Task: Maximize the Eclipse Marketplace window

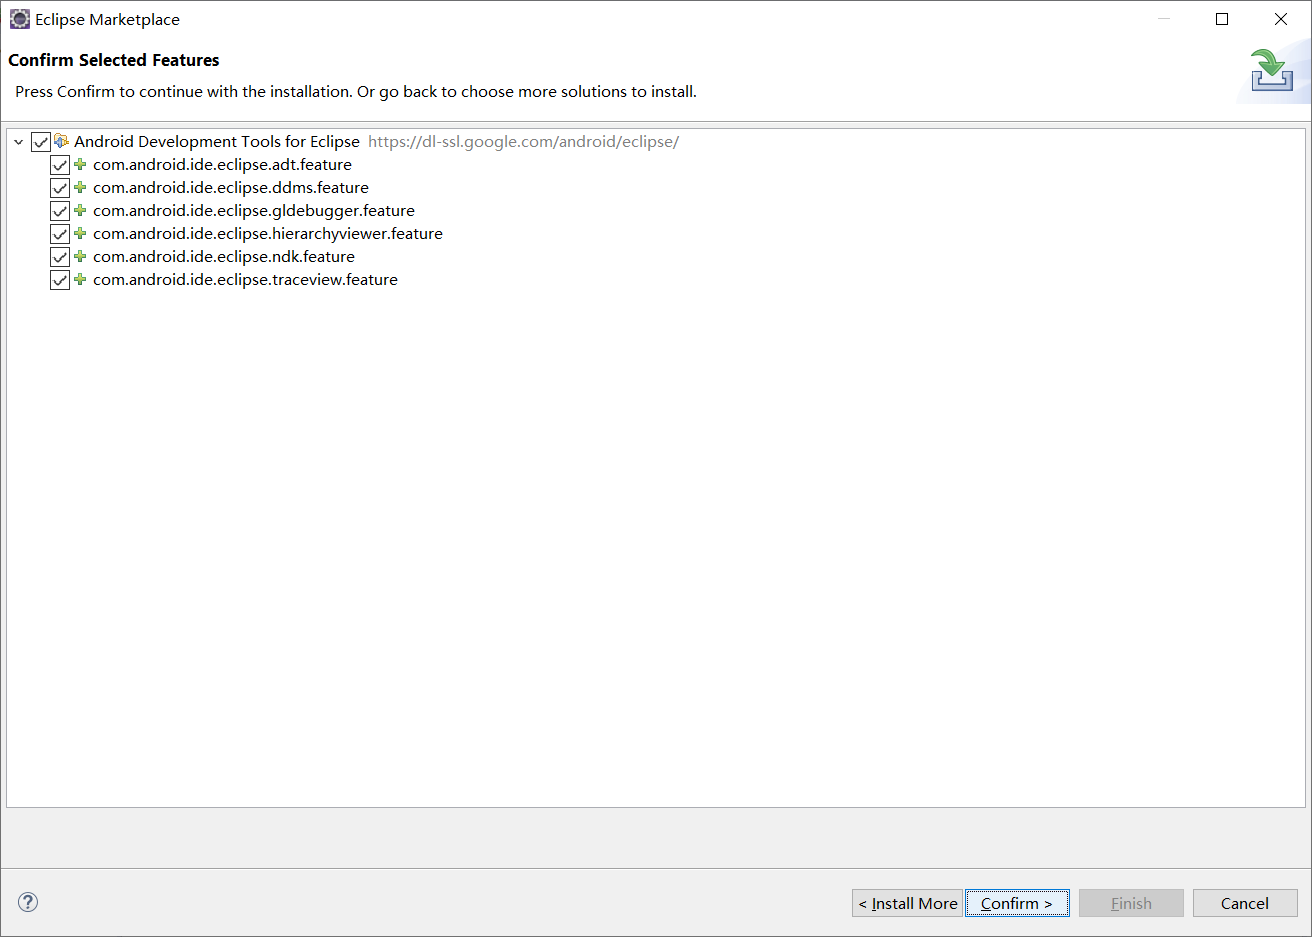Action: pyautogui.click(x=1222, y=19)
